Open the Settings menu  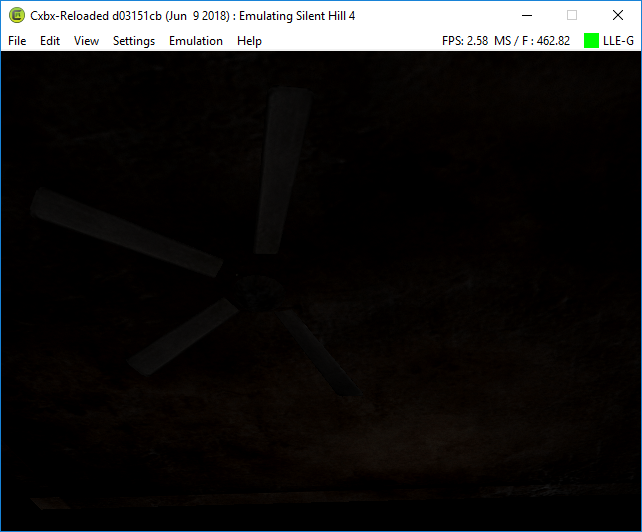tap(134, 41)
